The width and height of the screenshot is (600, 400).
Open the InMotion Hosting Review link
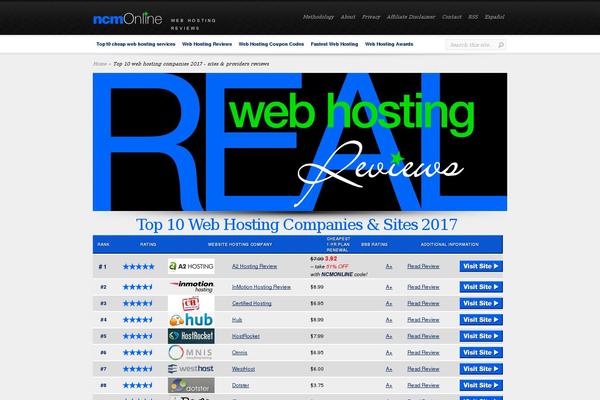coord(261,287)
